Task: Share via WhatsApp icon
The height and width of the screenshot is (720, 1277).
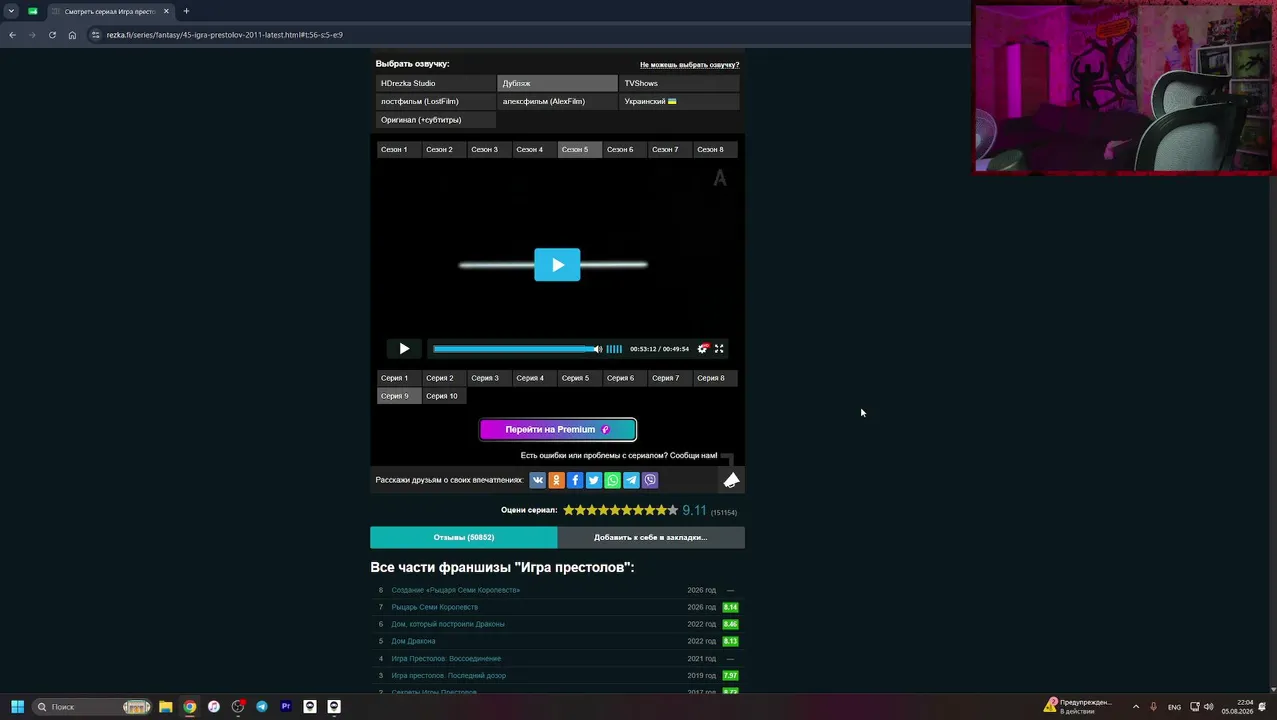Action: [612, 480]
